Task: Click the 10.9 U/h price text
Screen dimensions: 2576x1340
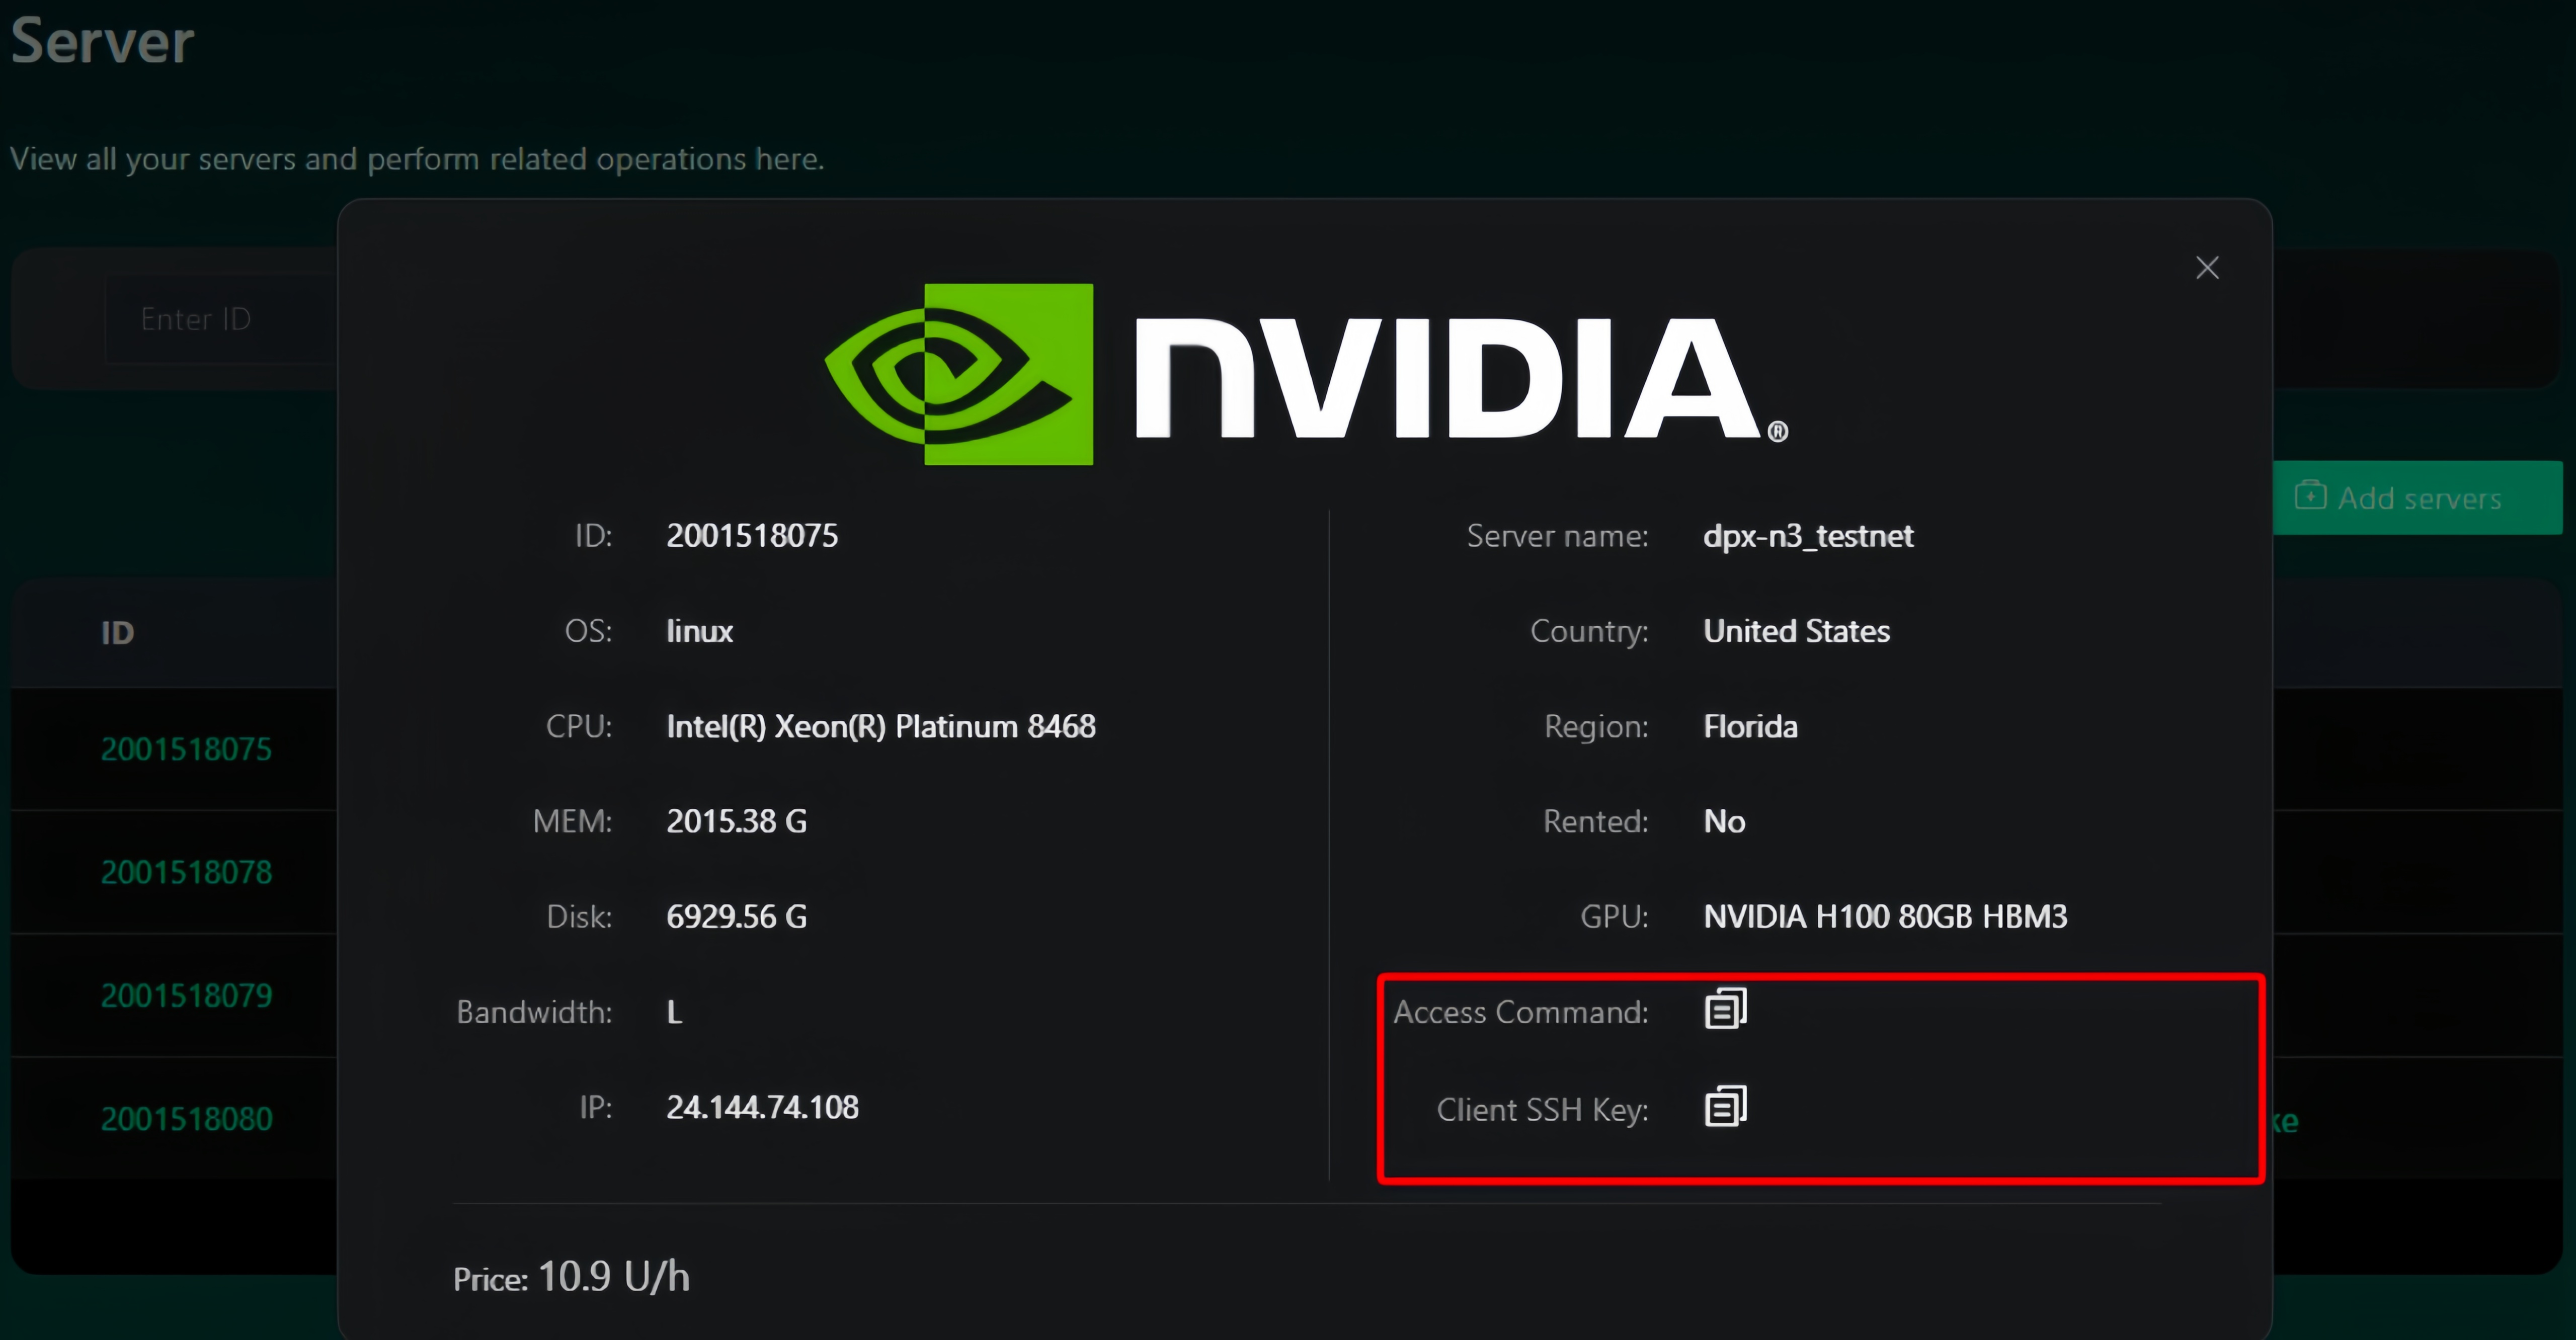Action: click(x=613, y=1277)
